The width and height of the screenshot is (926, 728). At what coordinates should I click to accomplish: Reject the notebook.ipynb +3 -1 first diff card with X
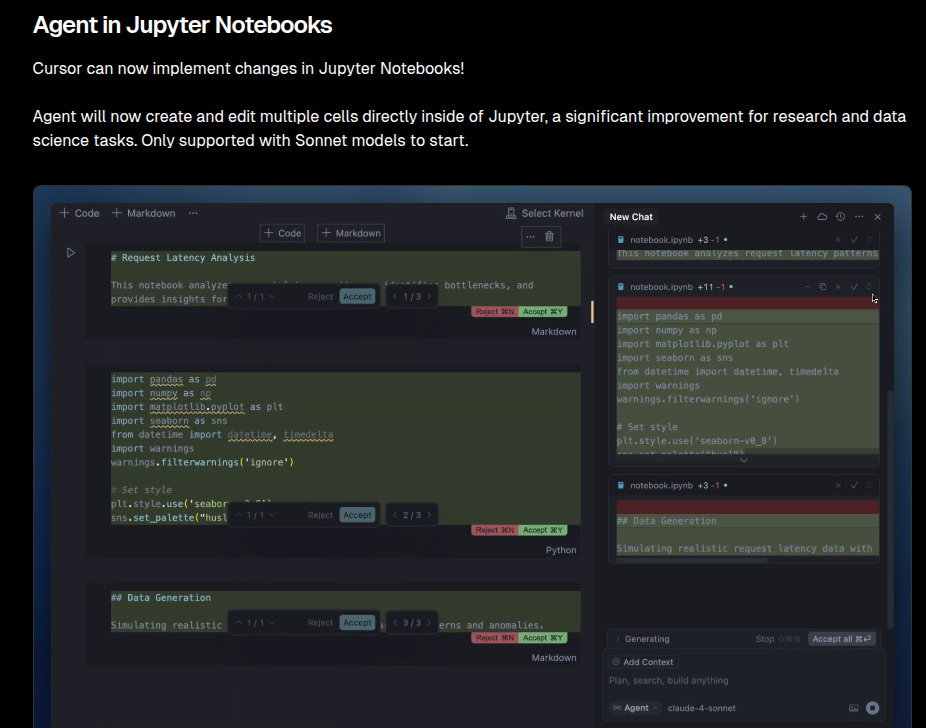click(x=838, y=240)
